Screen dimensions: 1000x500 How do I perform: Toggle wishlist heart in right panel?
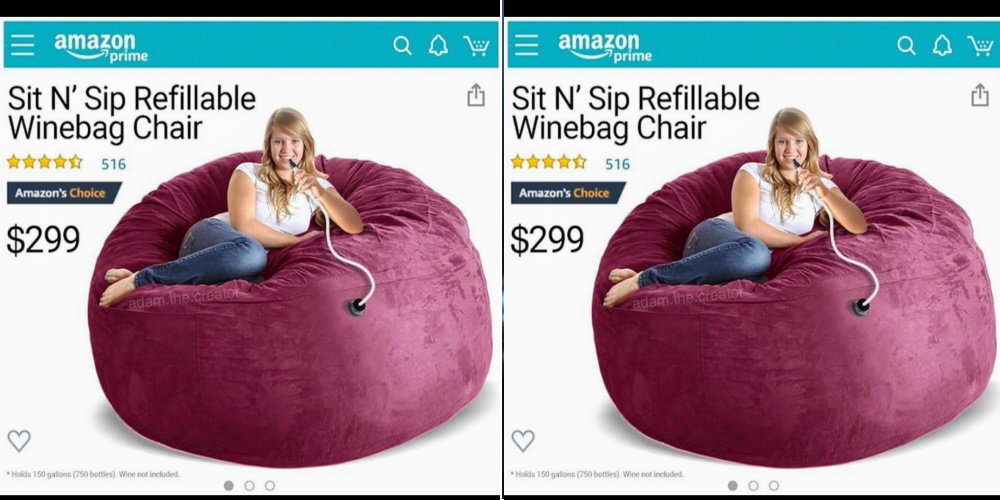click(523, 441)
